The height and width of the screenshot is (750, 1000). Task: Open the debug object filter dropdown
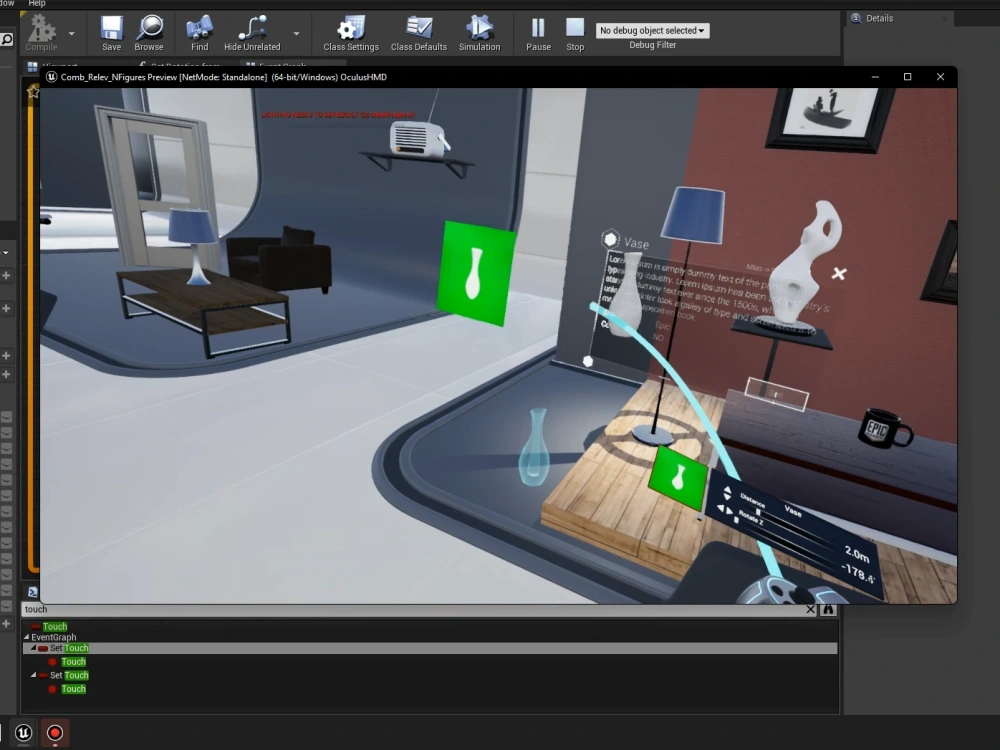tap(652, 31)
